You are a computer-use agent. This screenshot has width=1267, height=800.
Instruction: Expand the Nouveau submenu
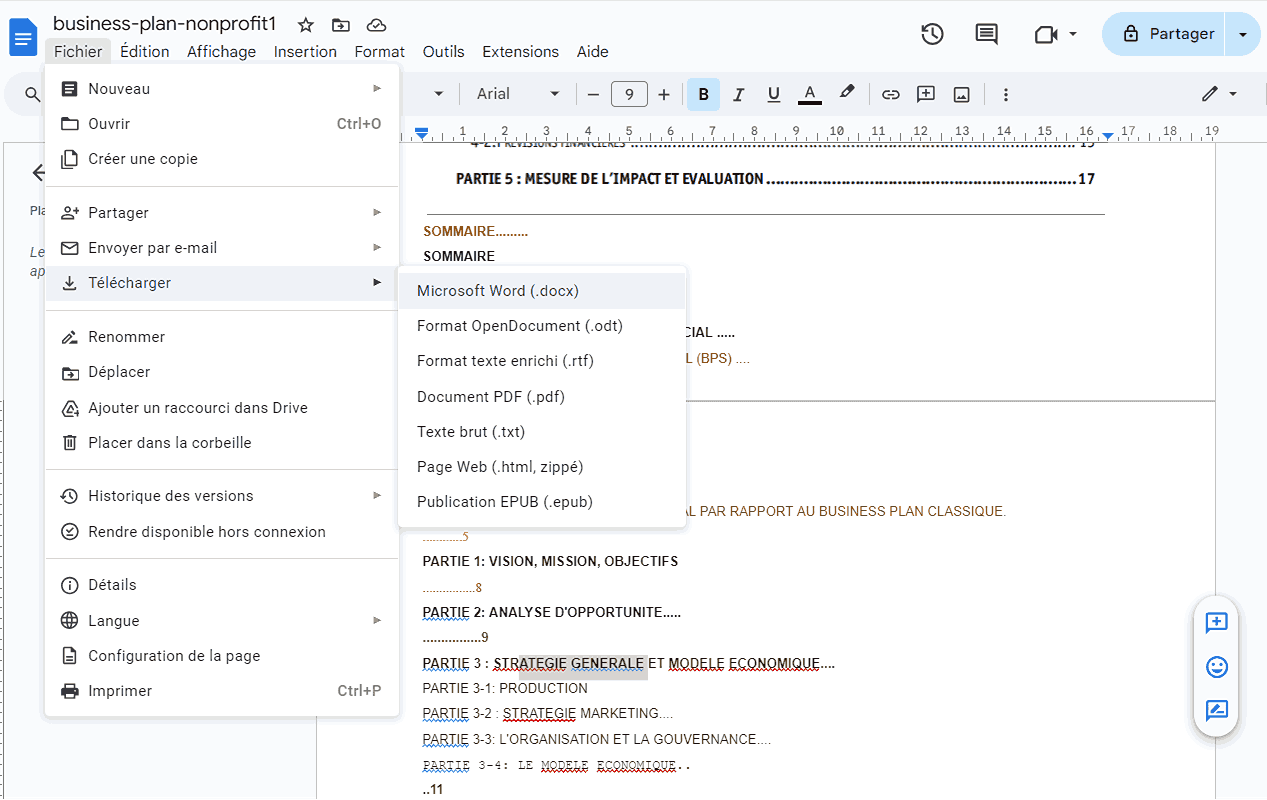tap(222, 89)
